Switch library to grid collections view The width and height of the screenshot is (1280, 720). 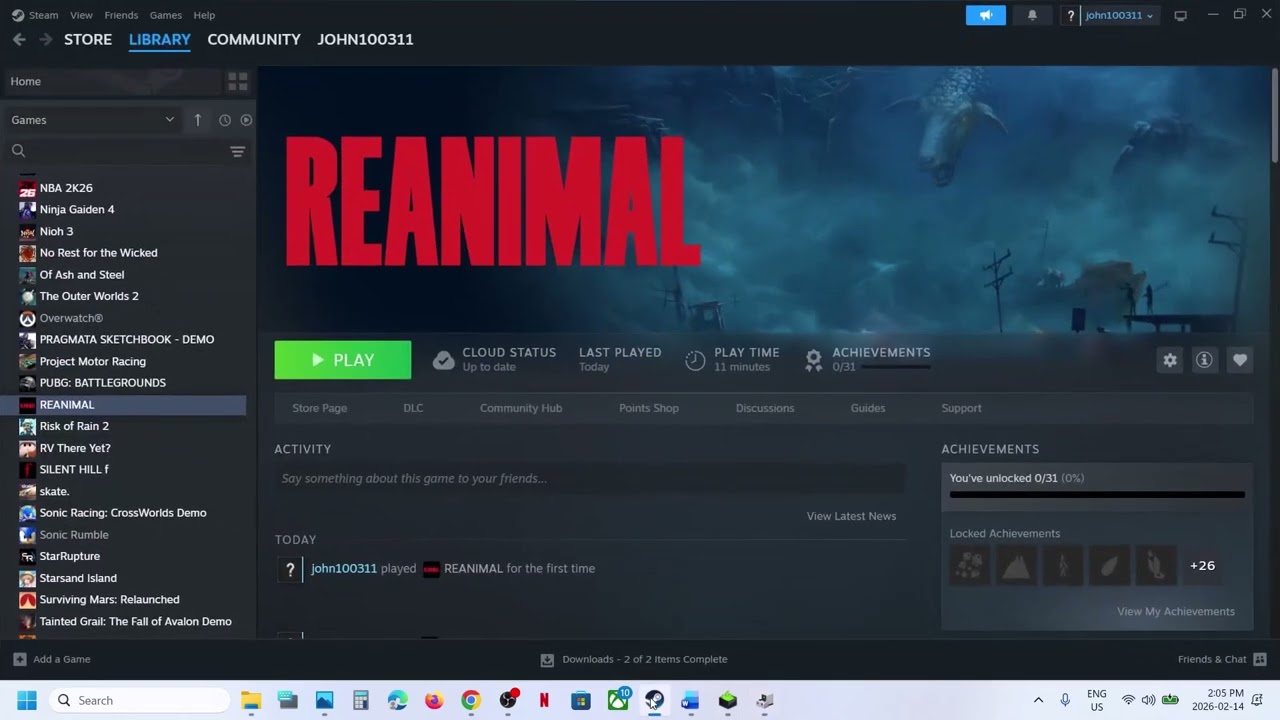pos(237,81)
